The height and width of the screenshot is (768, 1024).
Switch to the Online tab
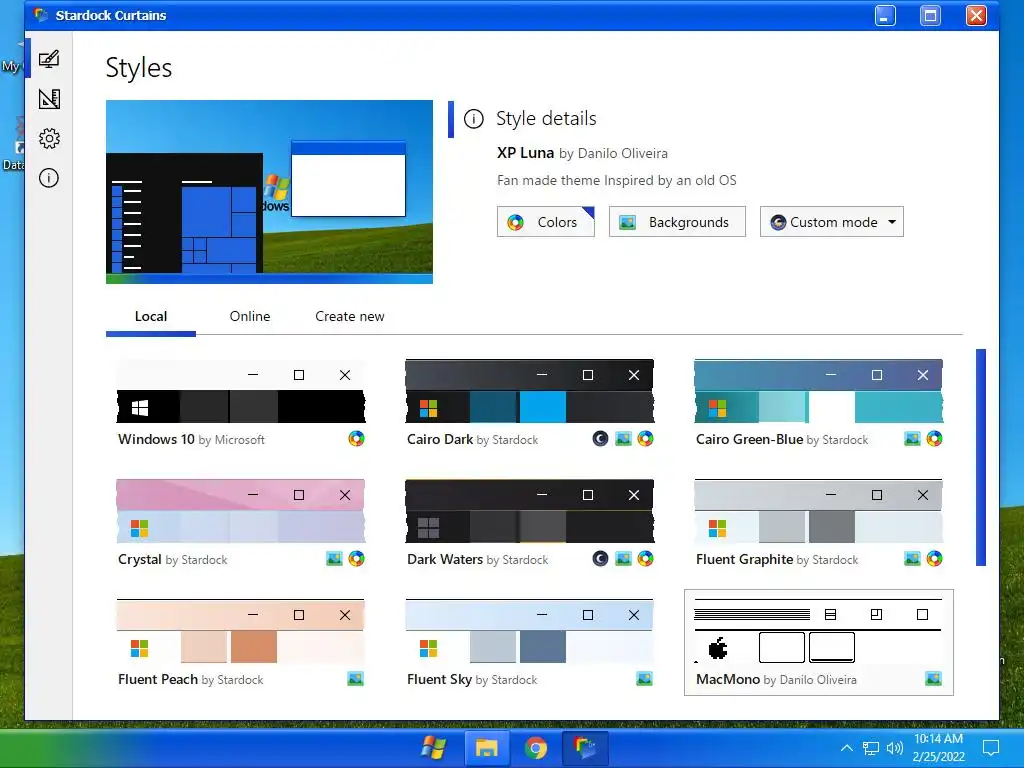point(250,317)
